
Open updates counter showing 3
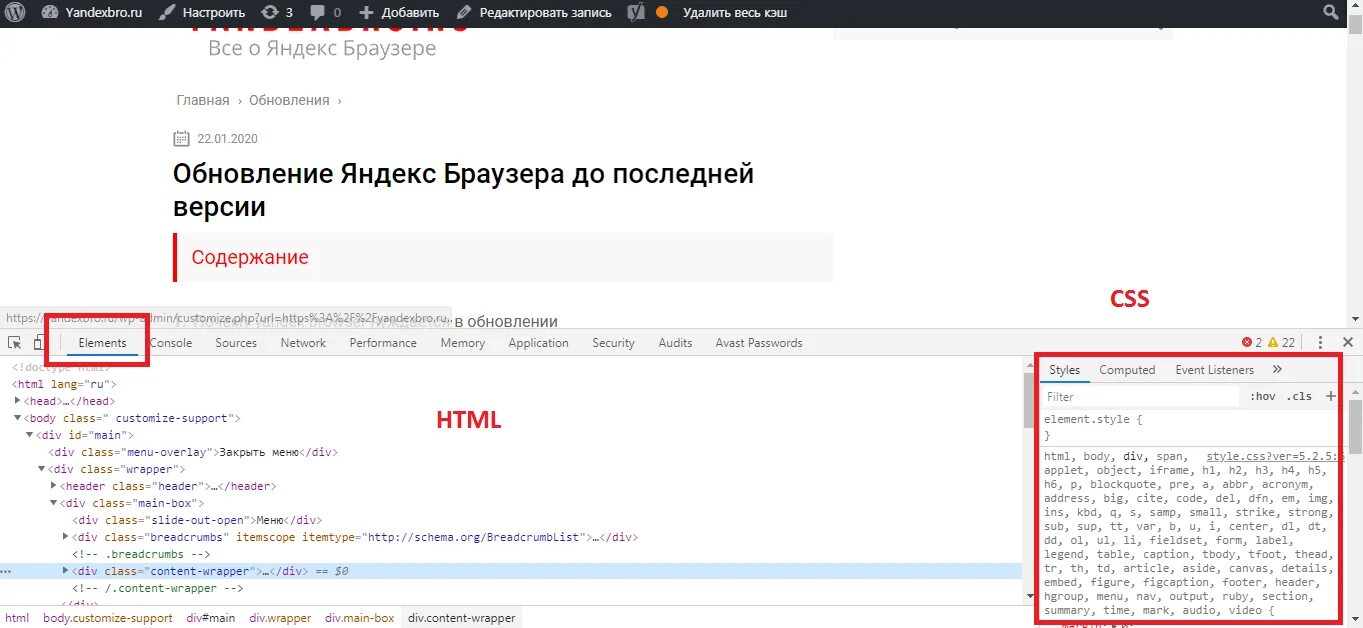pyautogui.click(x=277, y=13)
